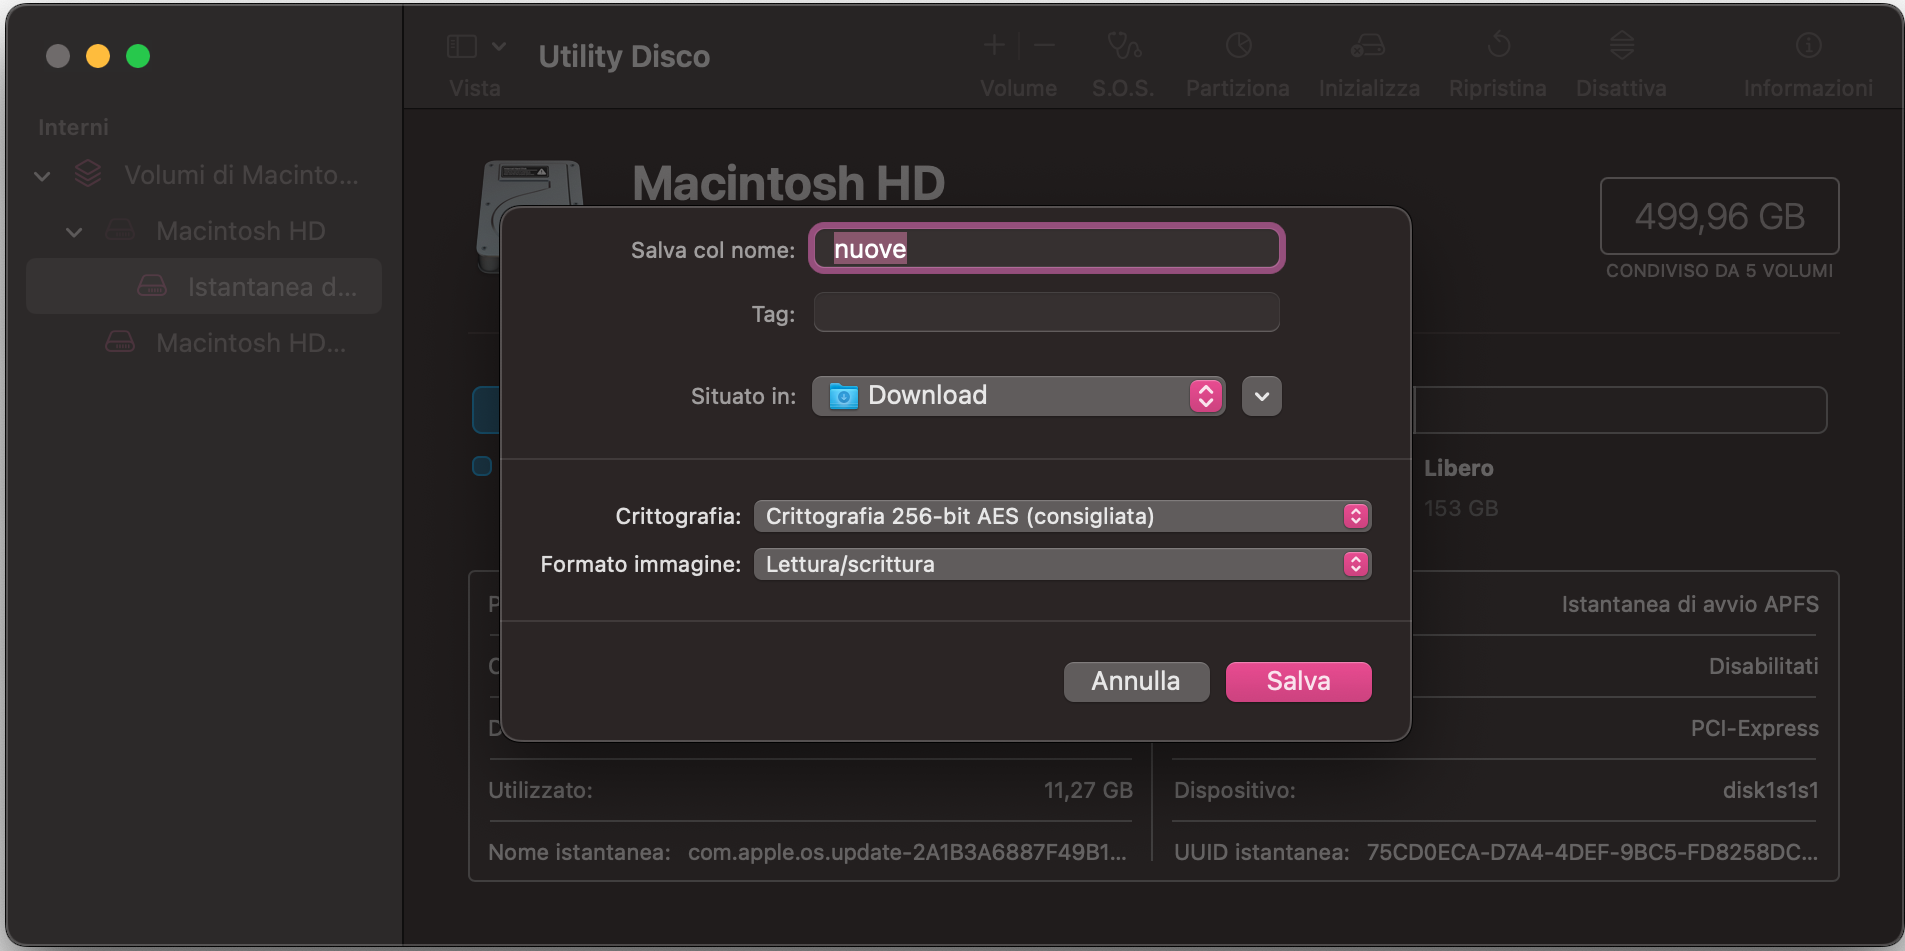Click the Utility Disco window title
This screenshot has height=951, width=1905.
tap(624, 56)
